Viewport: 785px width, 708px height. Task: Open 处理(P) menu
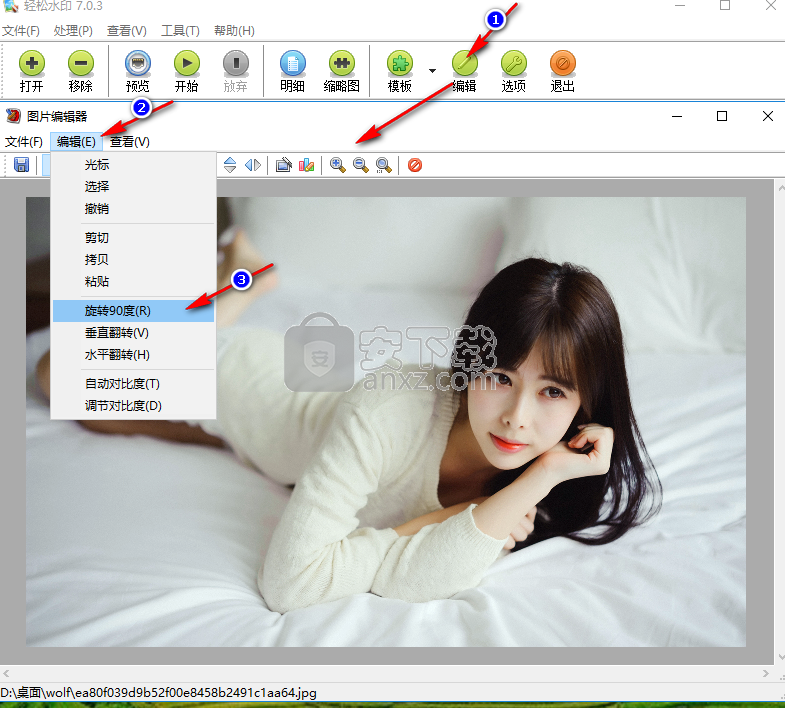(x=73, y=31)
